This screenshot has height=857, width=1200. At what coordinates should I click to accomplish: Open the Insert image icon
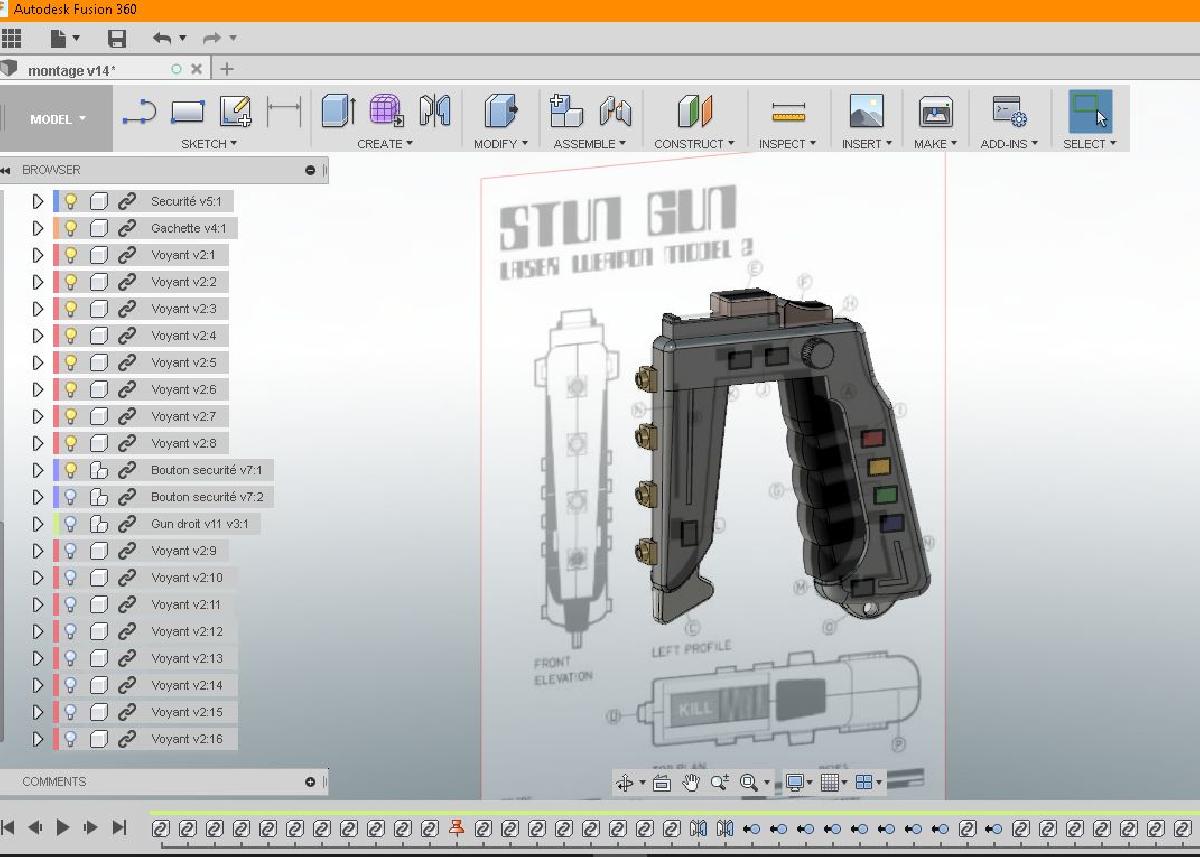pos(866,111)
